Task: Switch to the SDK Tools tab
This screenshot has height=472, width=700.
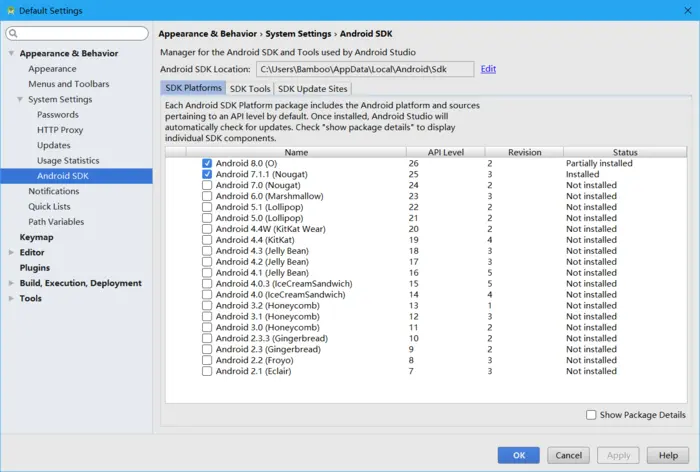Action: (250, 89)
